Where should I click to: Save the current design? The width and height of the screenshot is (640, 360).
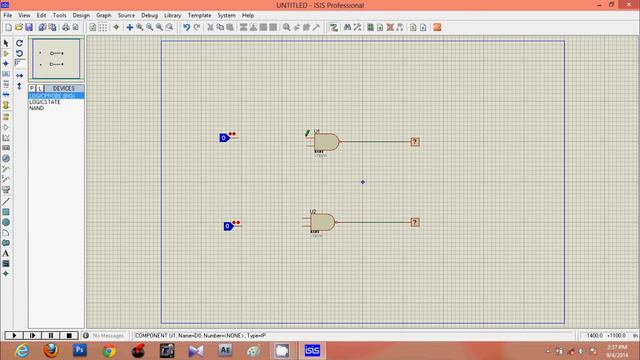pyautogui.click(x=29, y=27)
